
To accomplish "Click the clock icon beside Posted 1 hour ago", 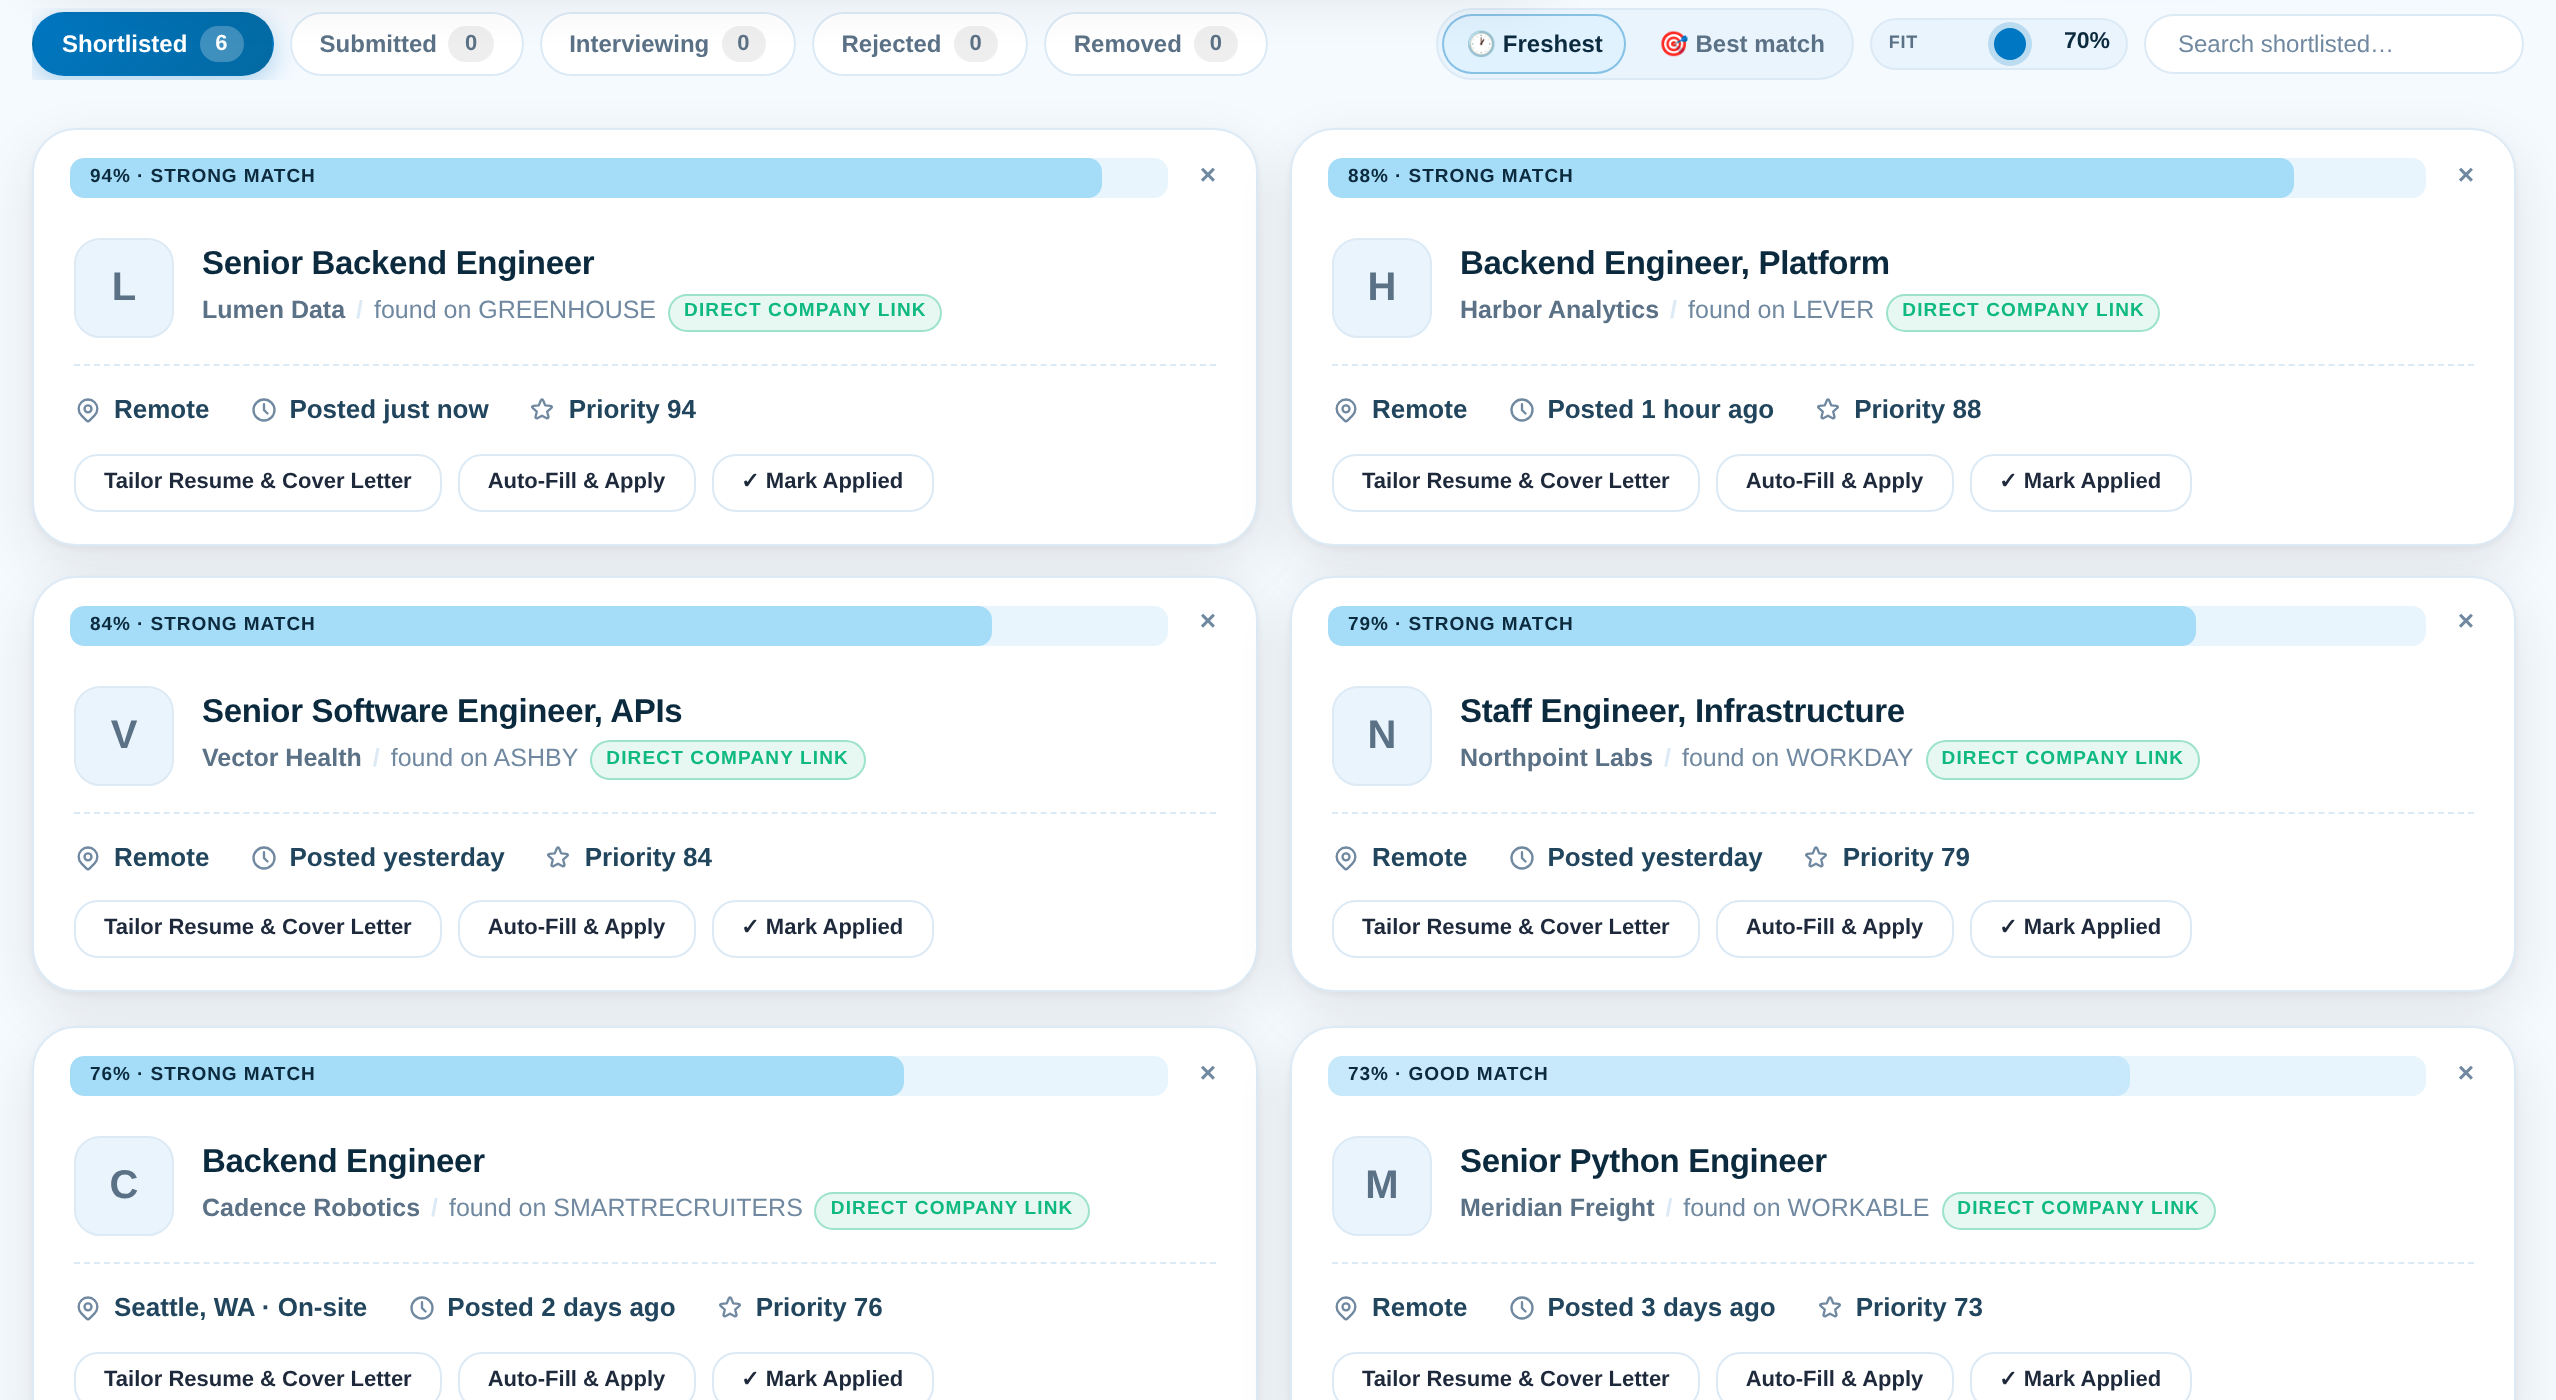I will pos(1522,410).
